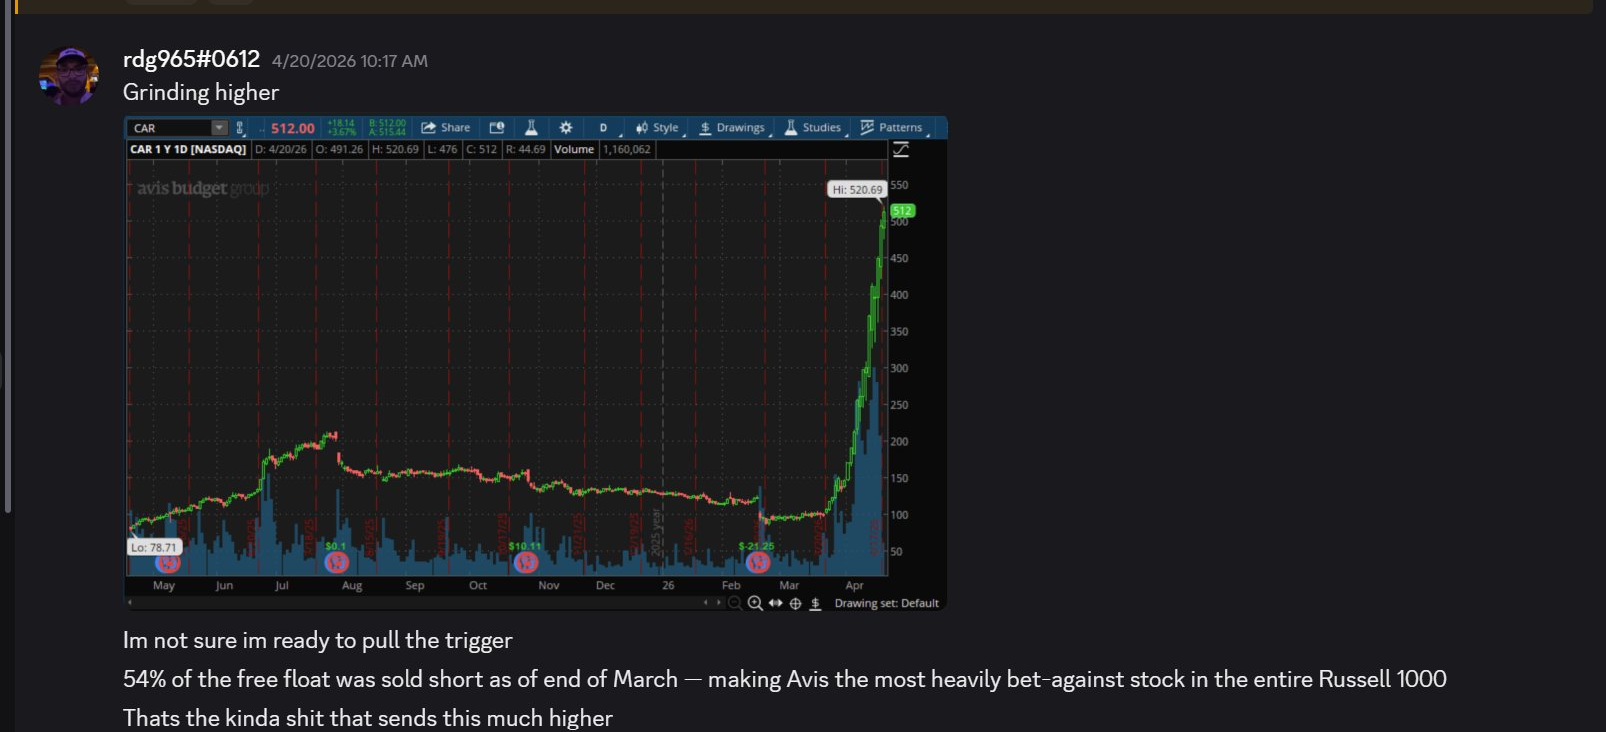The image size is (1606, 732).
Task: Open the Drawings menu
Action: 733,128
